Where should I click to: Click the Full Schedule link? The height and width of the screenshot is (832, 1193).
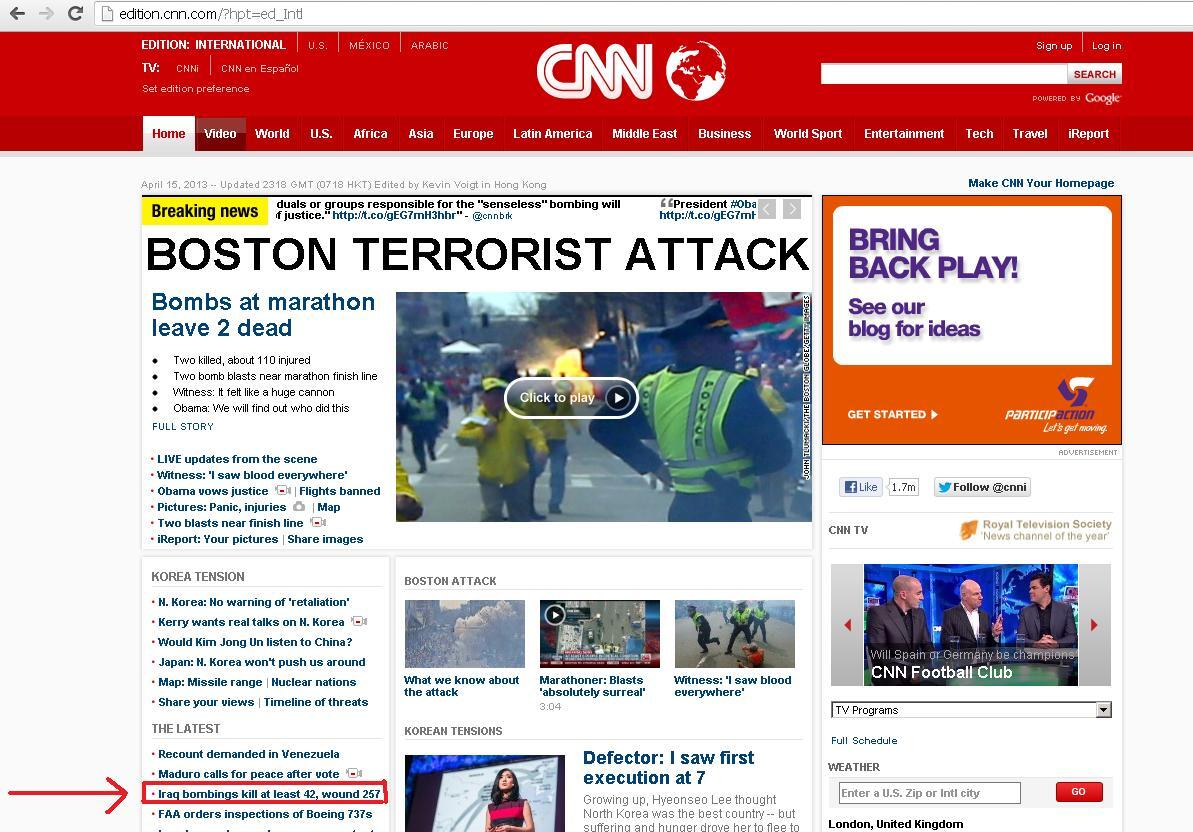click(864, 741)
